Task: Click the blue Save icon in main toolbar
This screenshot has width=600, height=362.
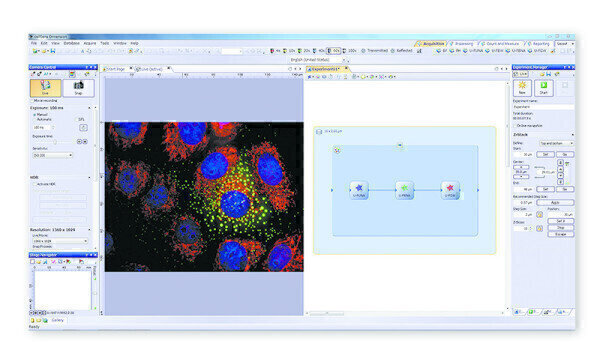Action: [x=53, y=51]
